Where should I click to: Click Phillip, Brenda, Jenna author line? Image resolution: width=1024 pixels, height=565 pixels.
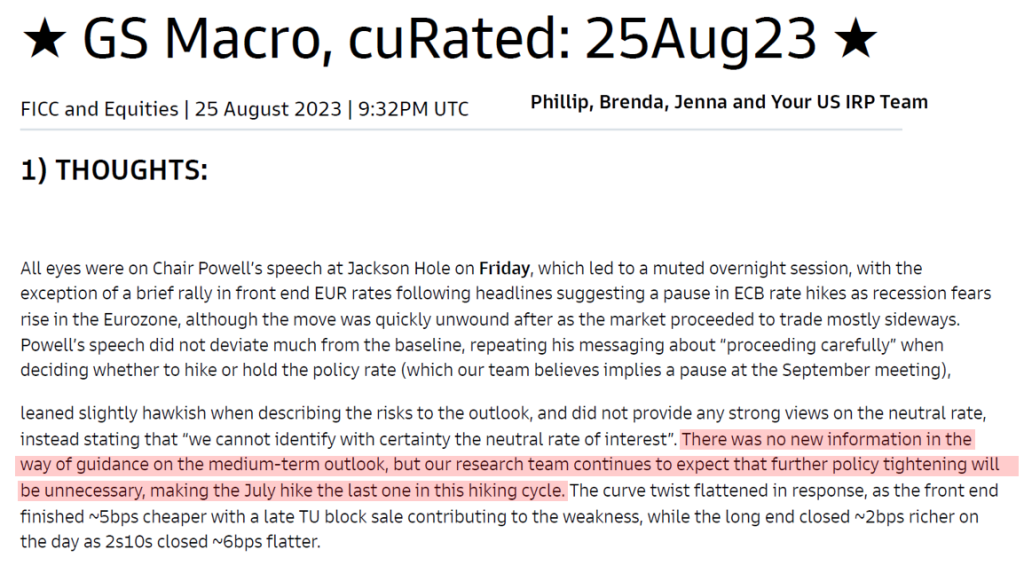click(x=729, y=102)
